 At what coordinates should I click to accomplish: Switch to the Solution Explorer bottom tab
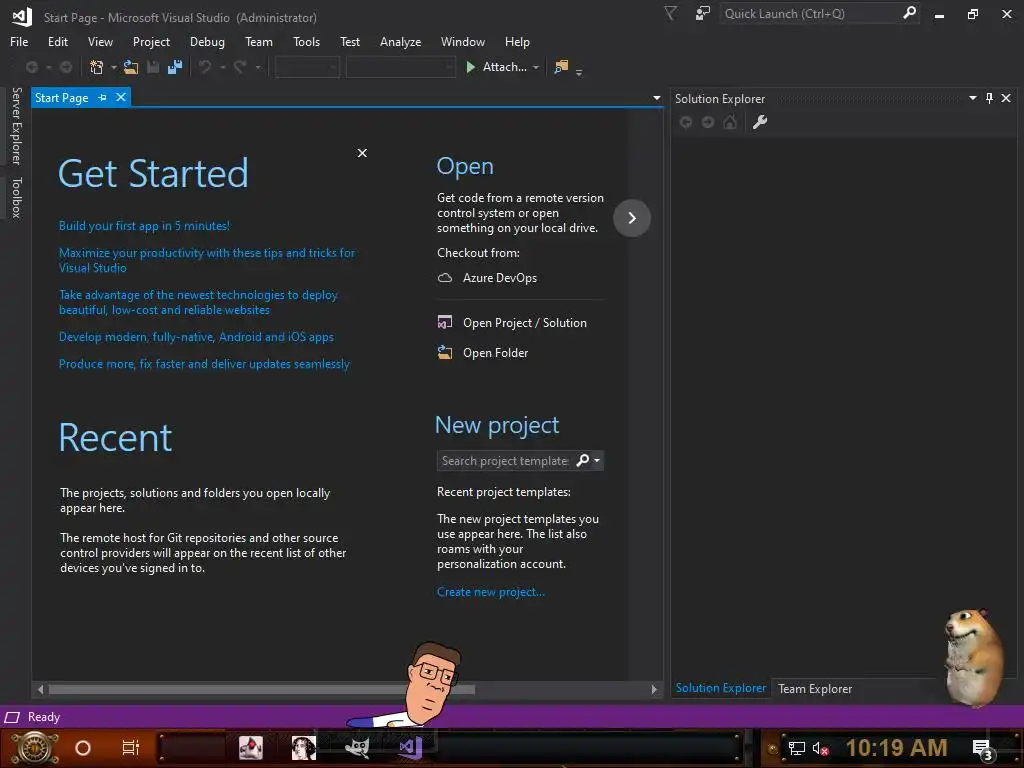720,688
